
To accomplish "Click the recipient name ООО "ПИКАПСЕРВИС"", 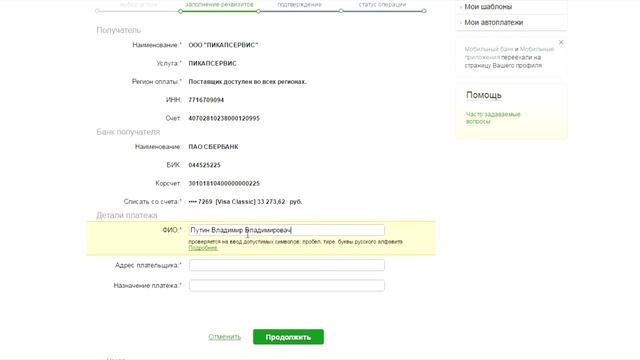I will click(223, 45).
